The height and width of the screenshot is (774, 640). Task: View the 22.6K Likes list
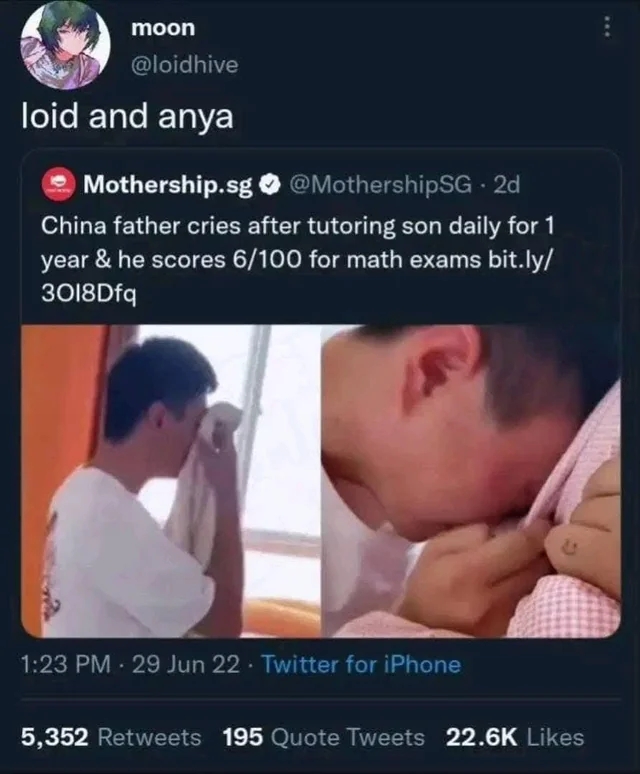(515, 737)
